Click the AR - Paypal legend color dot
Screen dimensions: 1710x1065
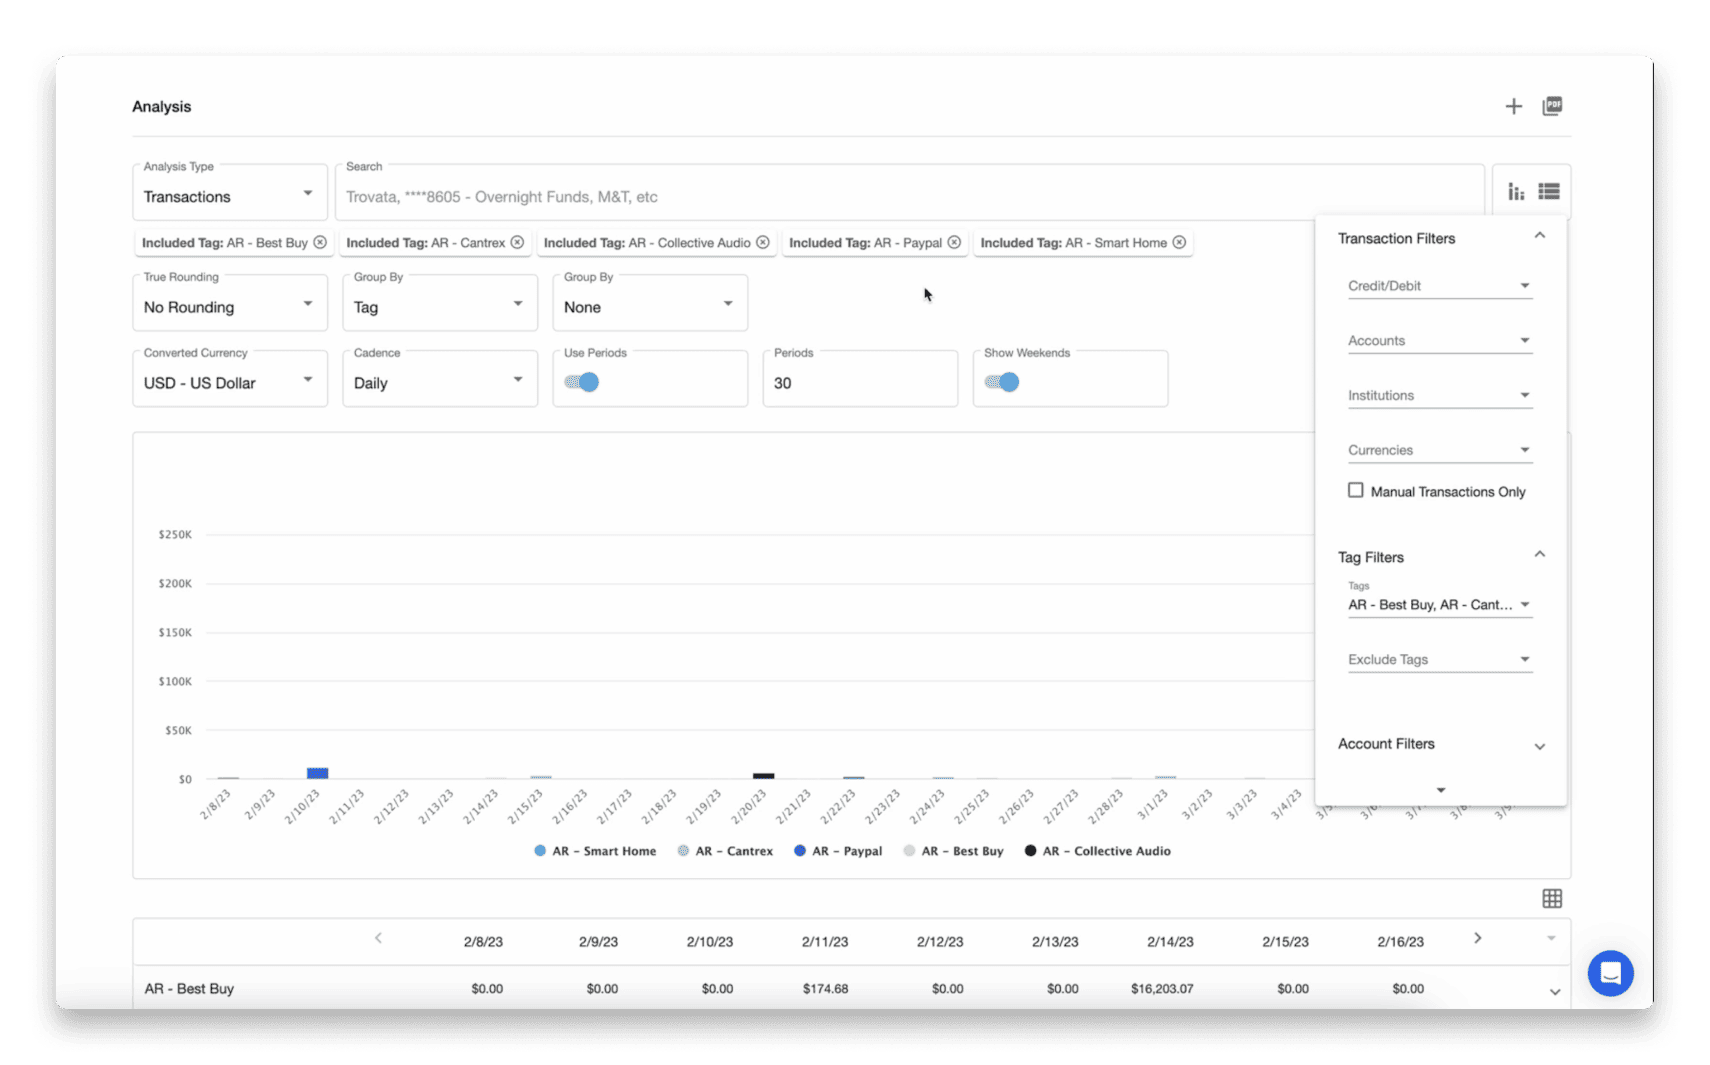tap(800, 851)
